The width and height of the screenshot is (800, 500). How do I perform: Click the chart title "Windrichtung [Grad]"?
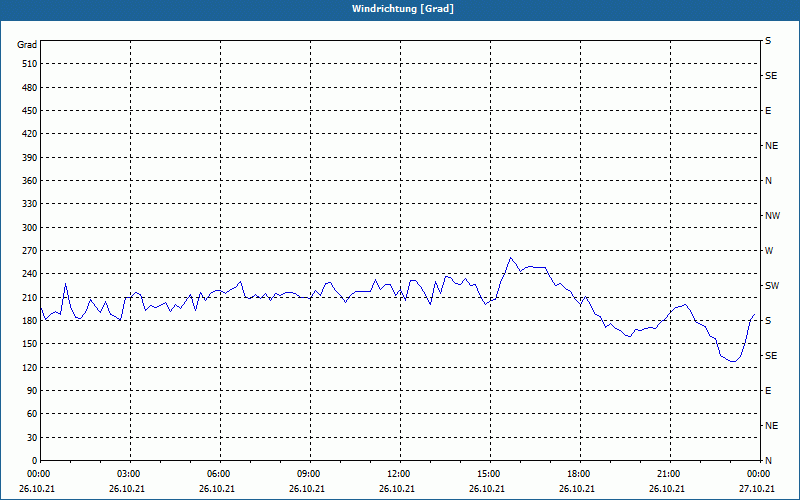[403, 9]
